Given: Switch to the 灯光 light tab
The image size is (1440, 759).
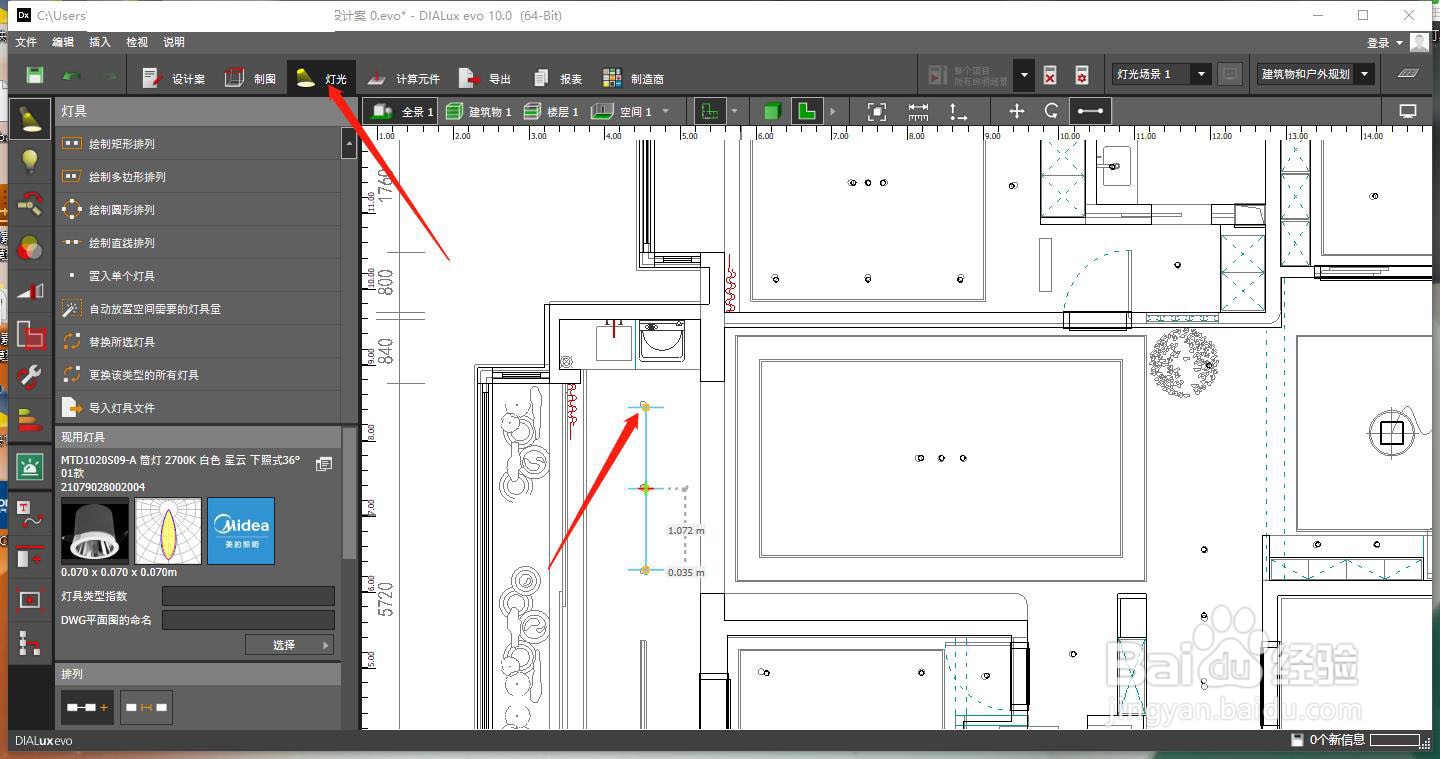Looking at the screenshot, I should 321,78.
